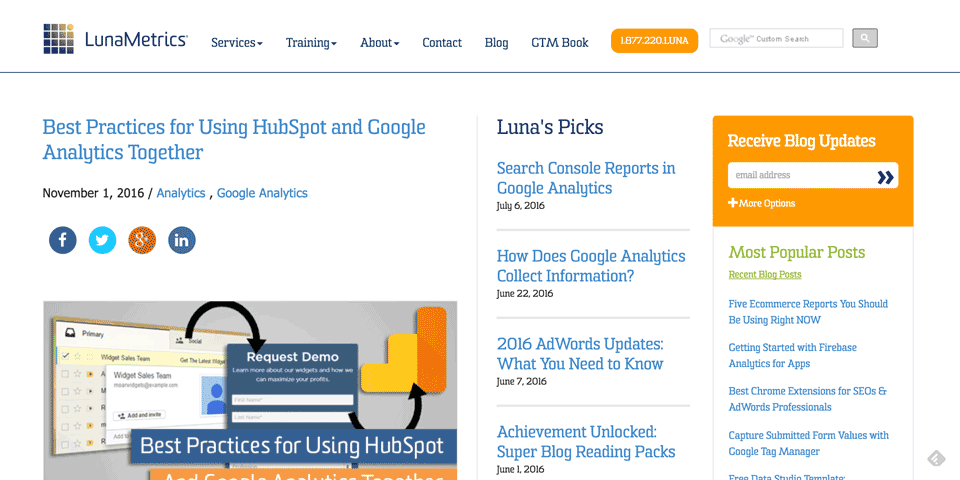Viewport: 960px width, 480px height.
Task: Expand More Options under blog updates
Action: click(762, 203)
